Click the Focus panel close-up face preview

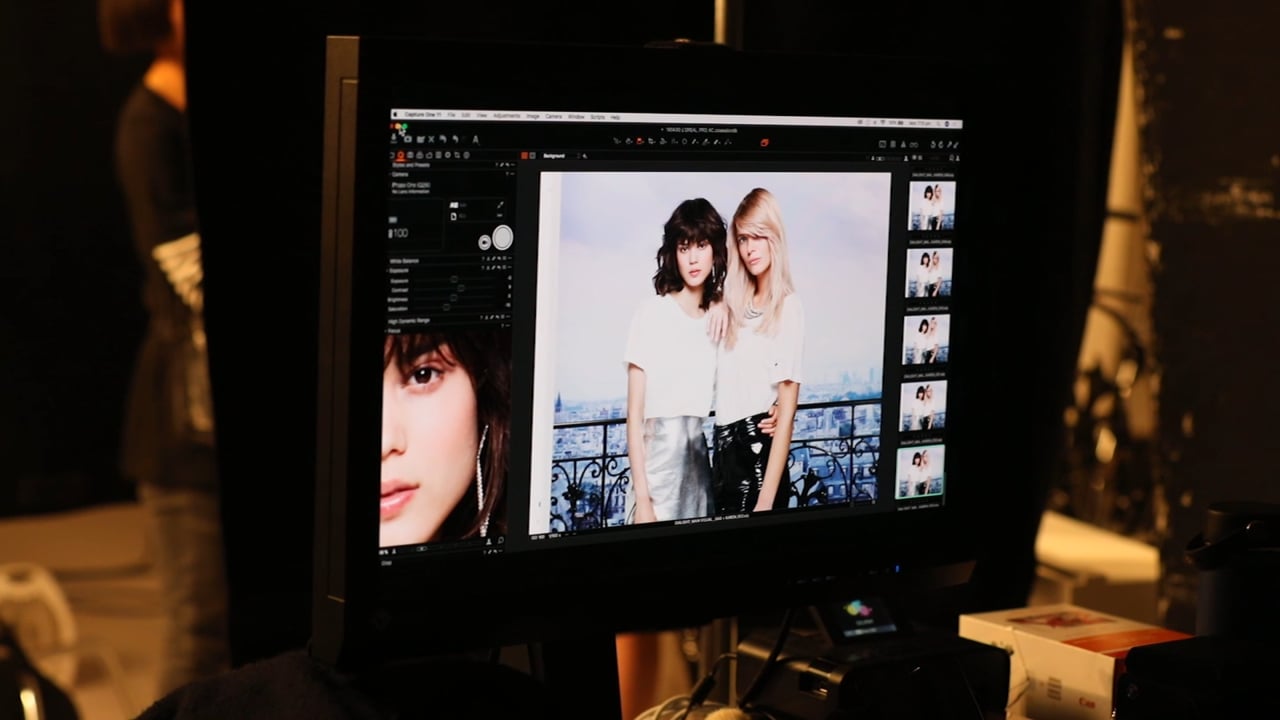(446, 436)
